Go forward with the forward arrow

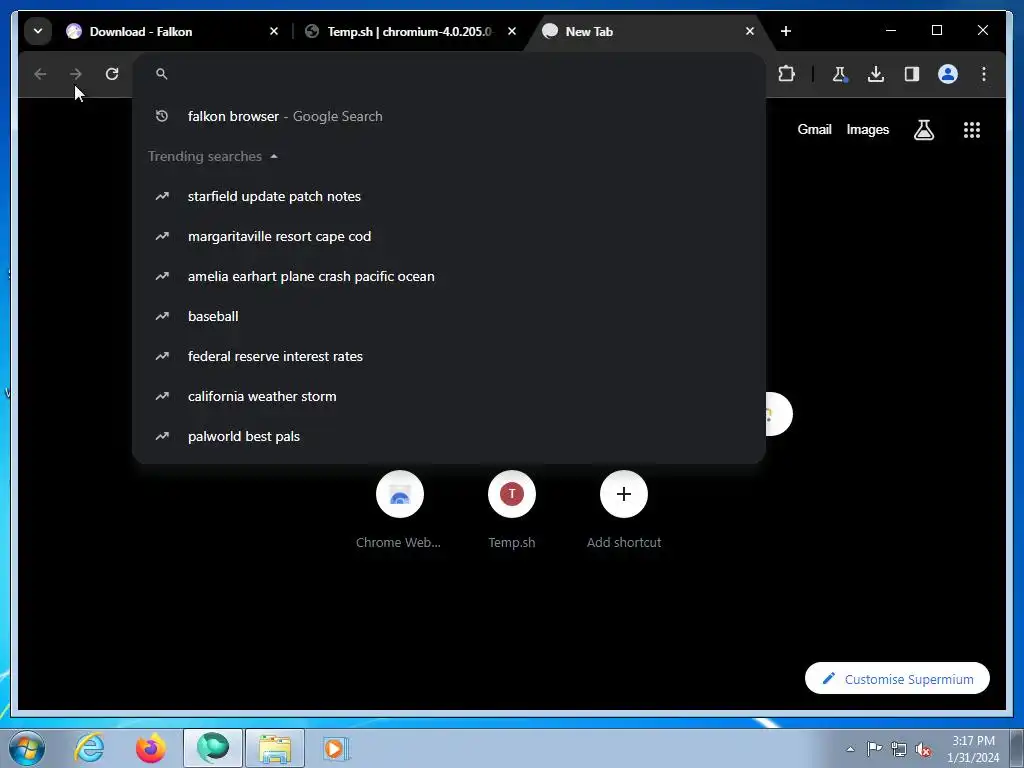coord(76,74)
